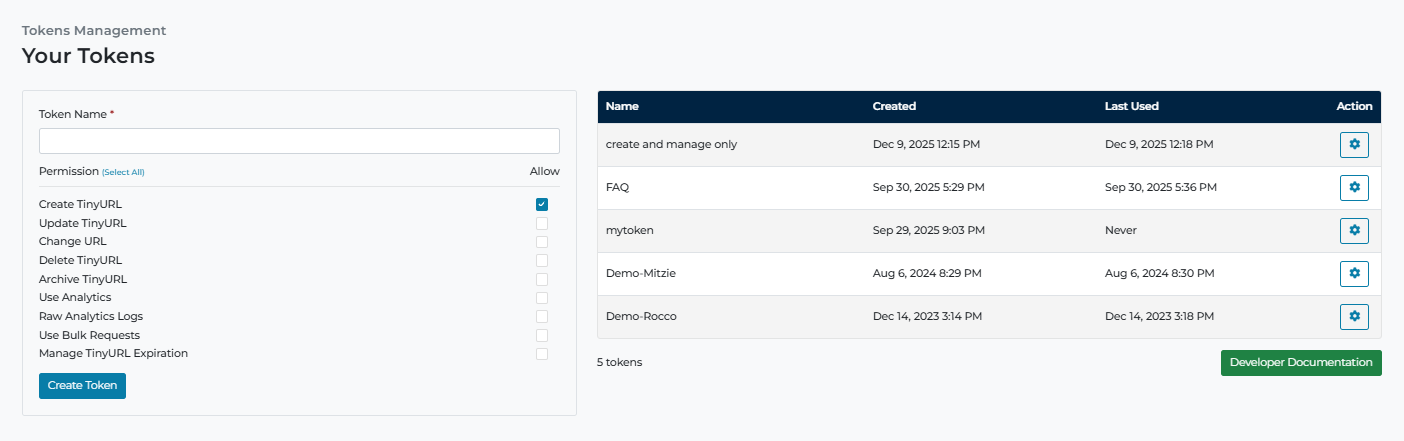Open the Developer Documentation
Viewport: 1404px width, 441px height.
tap(1301, 363)
